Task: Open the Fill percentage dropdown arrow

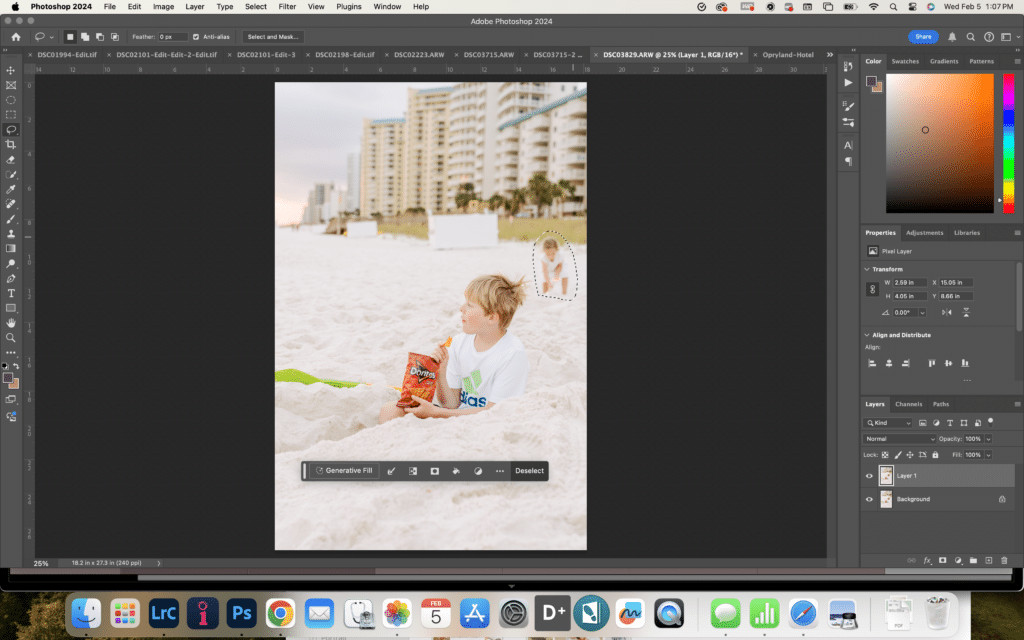Action: (989, 455)
